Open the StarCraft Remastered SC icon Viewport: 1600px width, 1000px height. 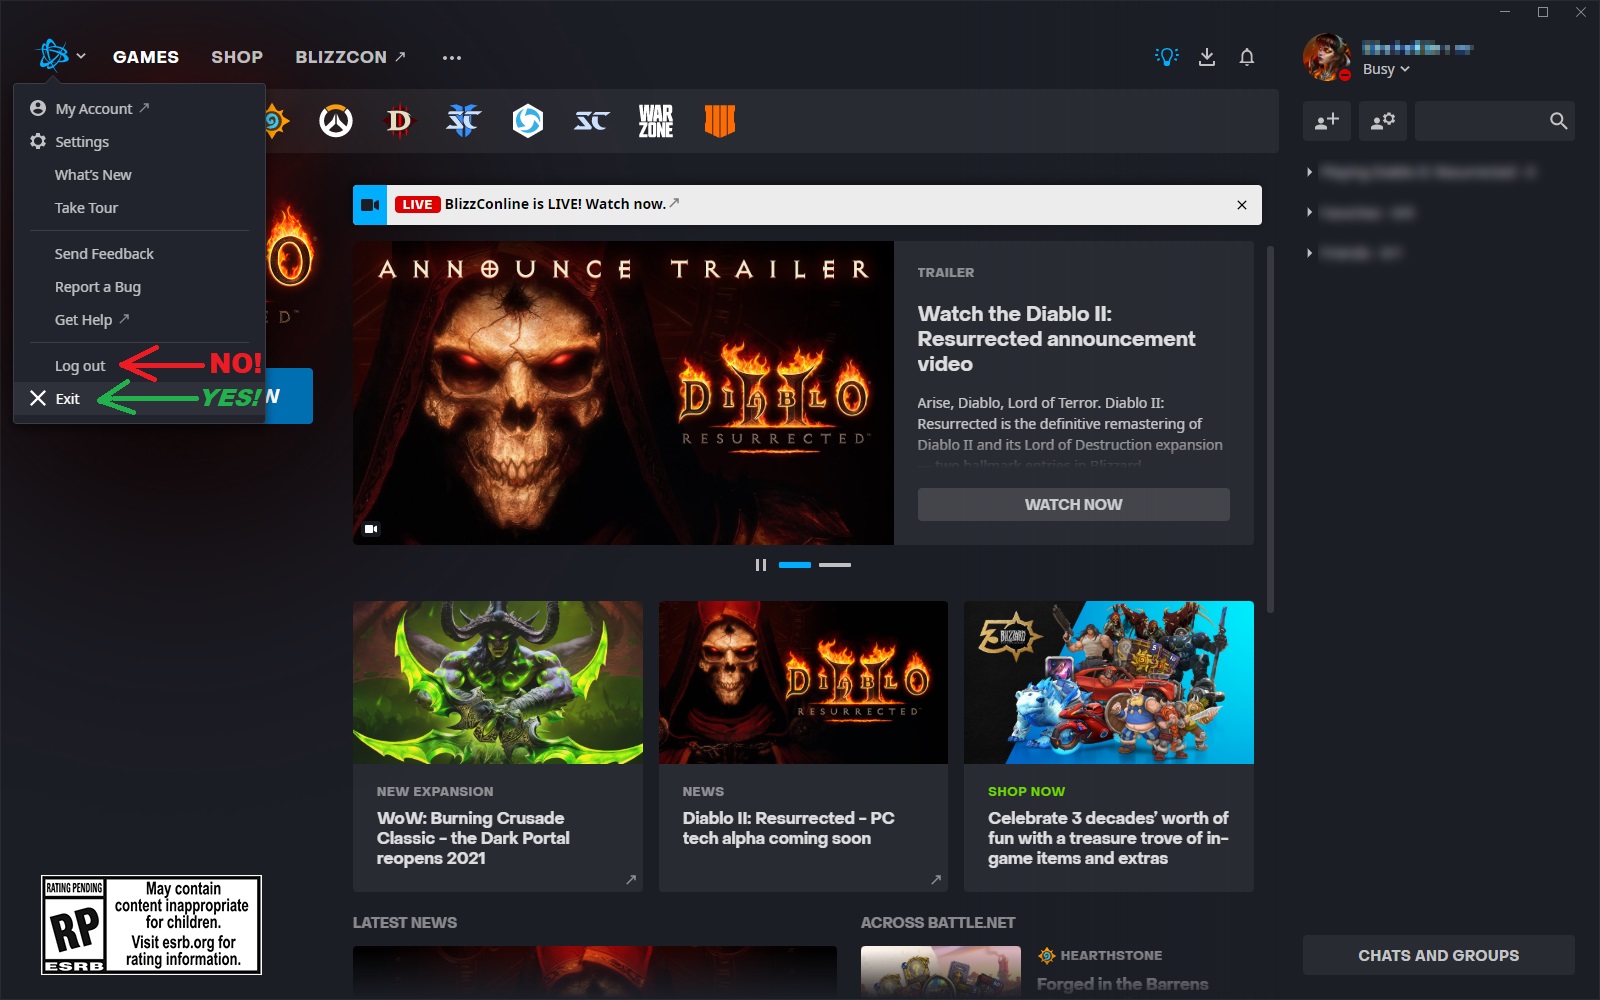[x=591, y=121]
